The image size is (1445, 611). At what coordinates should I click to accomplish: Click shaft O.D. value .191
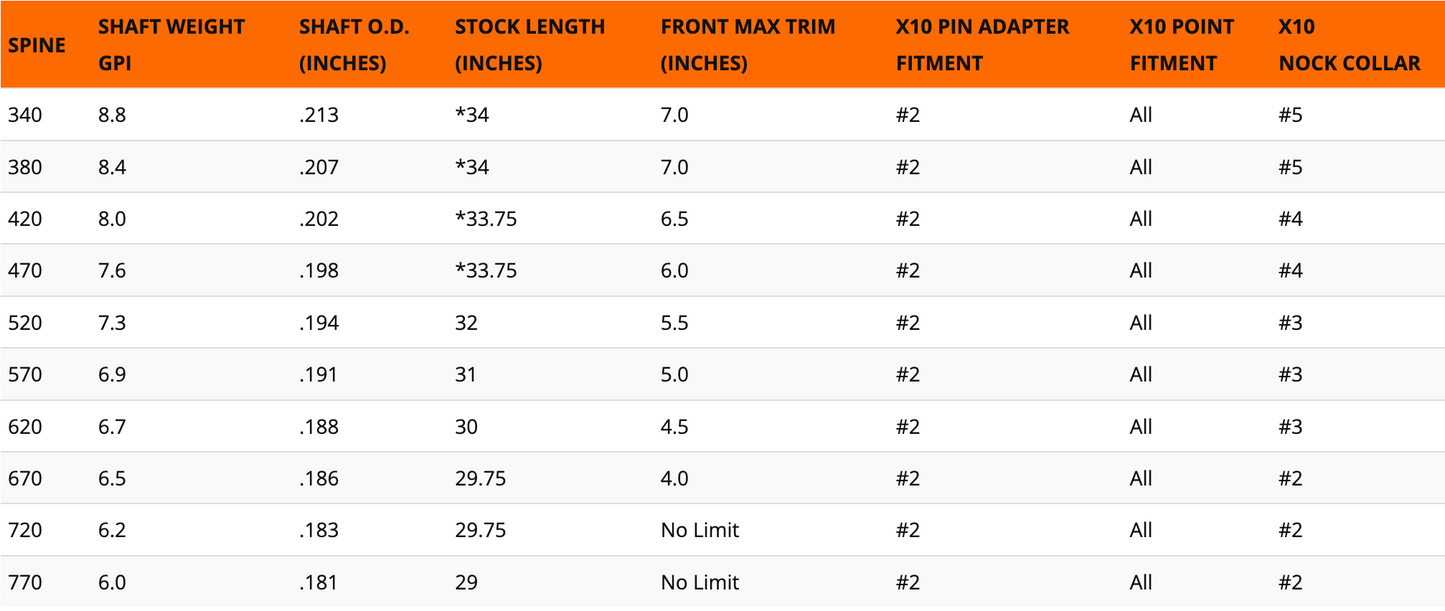click(319, 375)
